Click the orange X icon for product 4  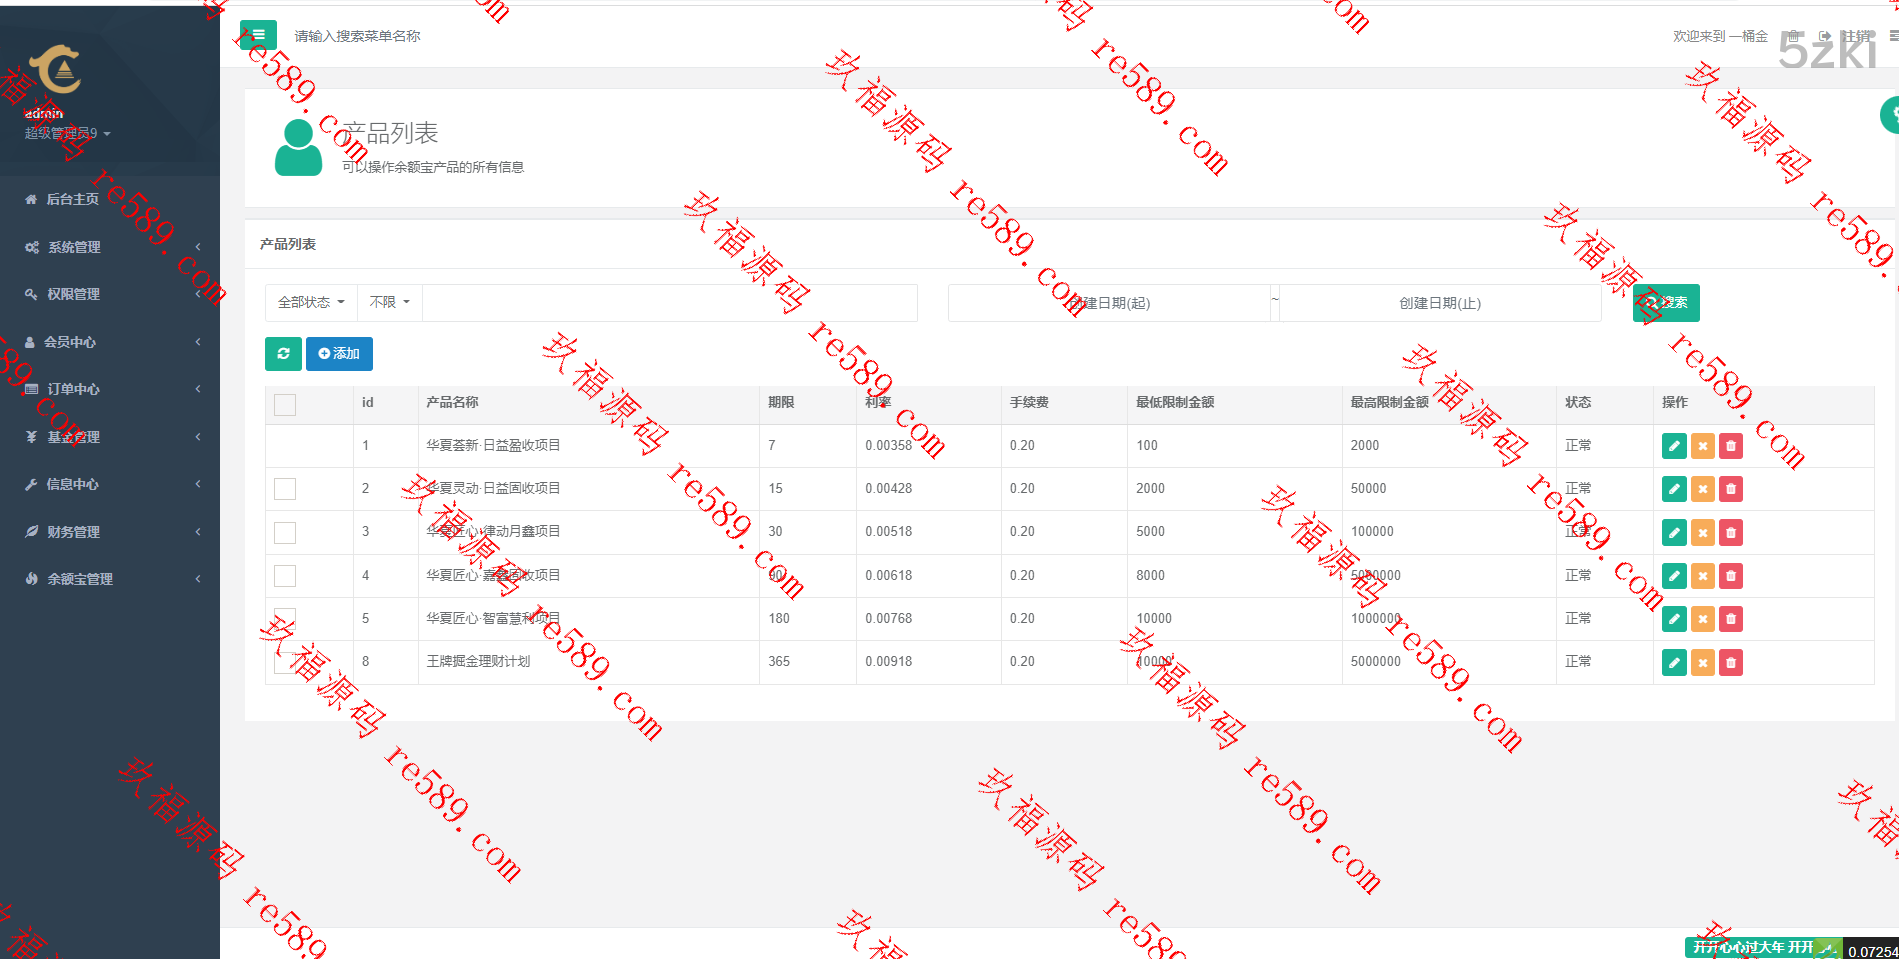tap(1702, 576)
